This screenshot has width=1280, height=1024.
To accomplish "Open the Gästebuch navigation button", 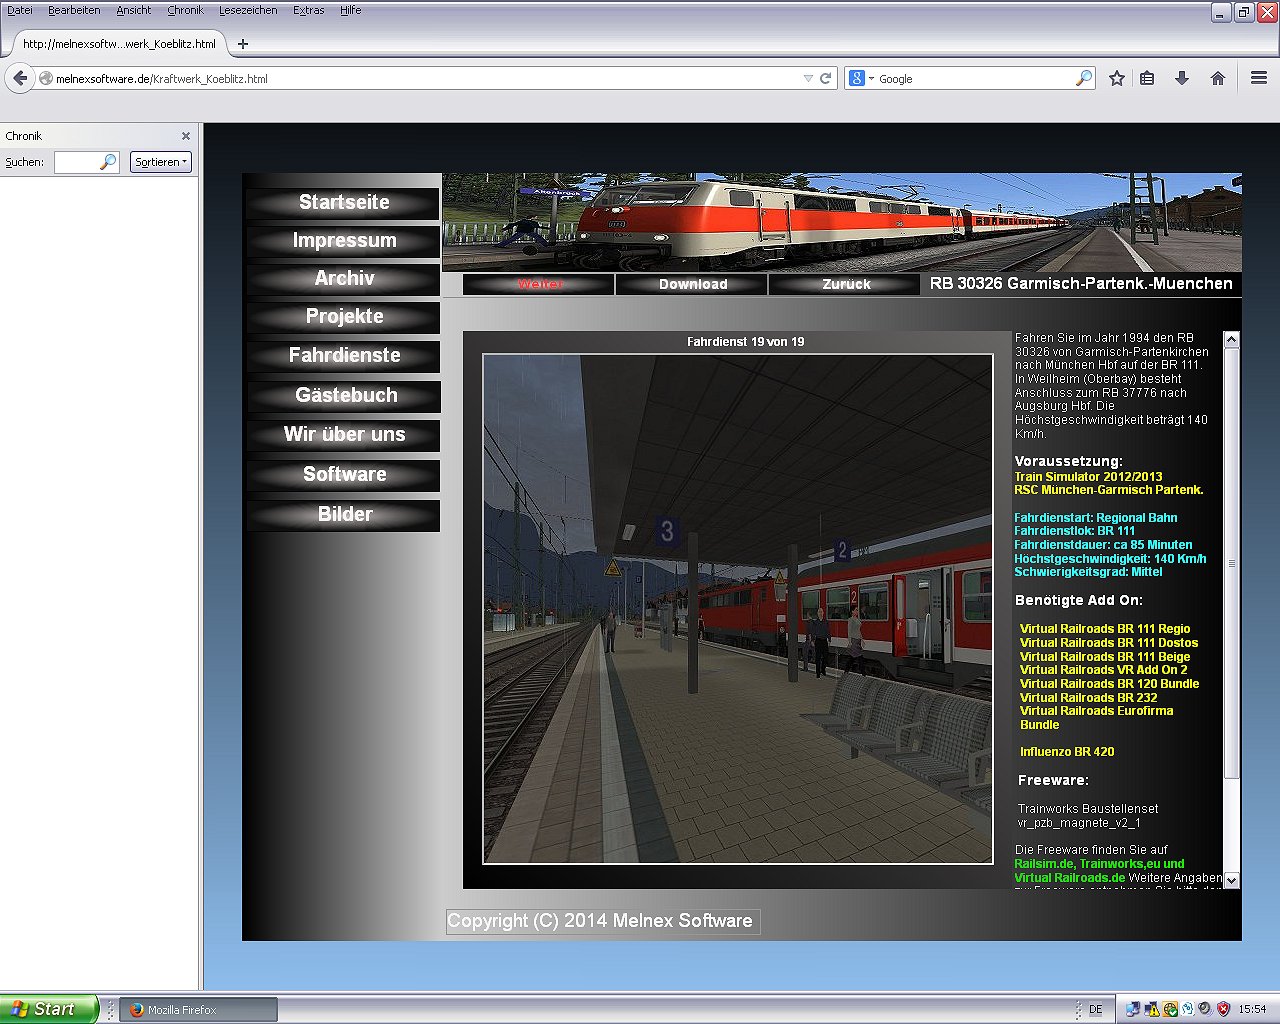I will pos(344,395).
